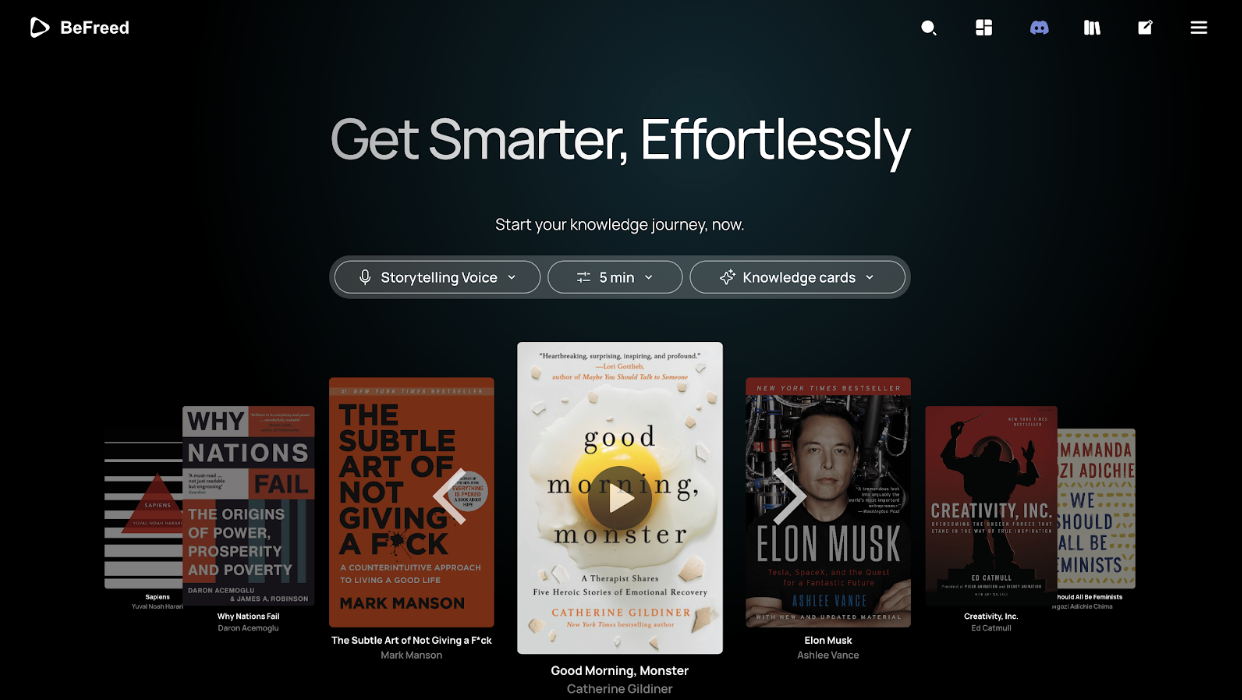Click The Subtle Art title link
Screen dimensions: 1242x700
click(411, 640)
